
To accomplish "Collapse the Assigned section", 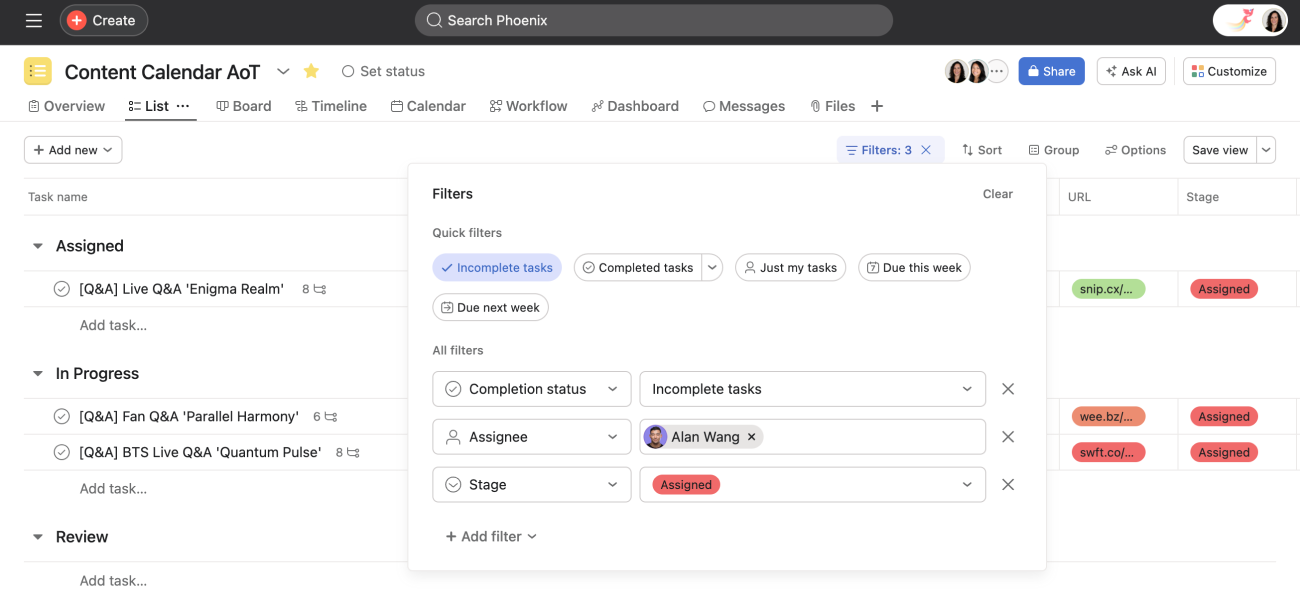I will pos(37,245).
